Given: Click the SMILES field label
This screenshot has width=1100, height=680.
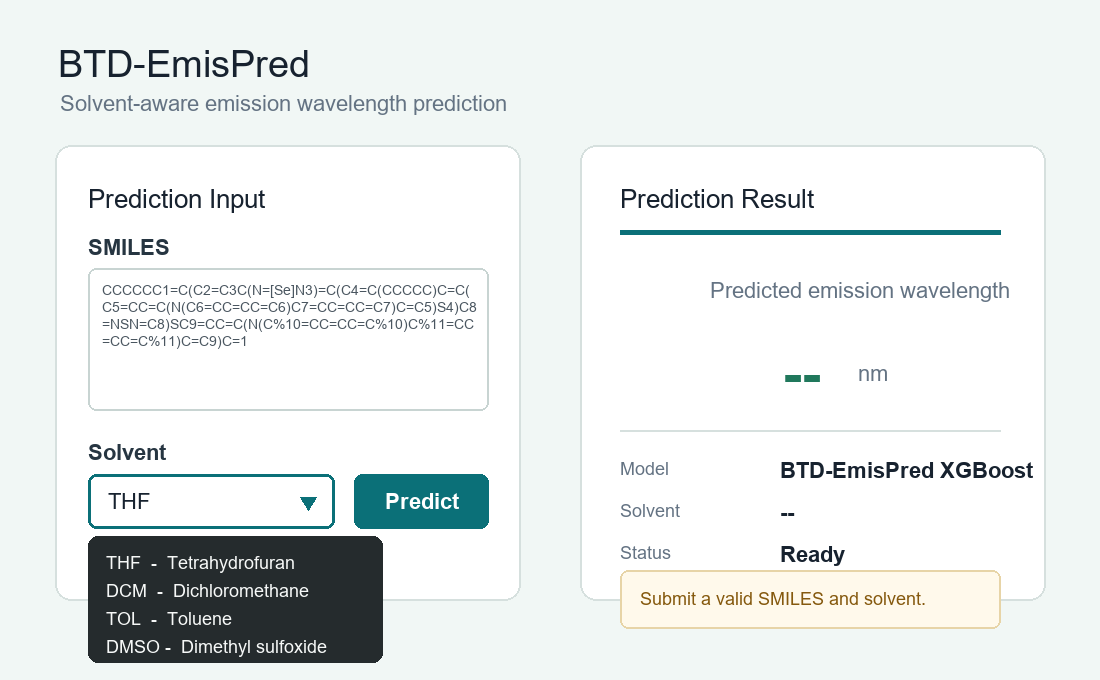Looking at the screenshot, I should [128, 248].
